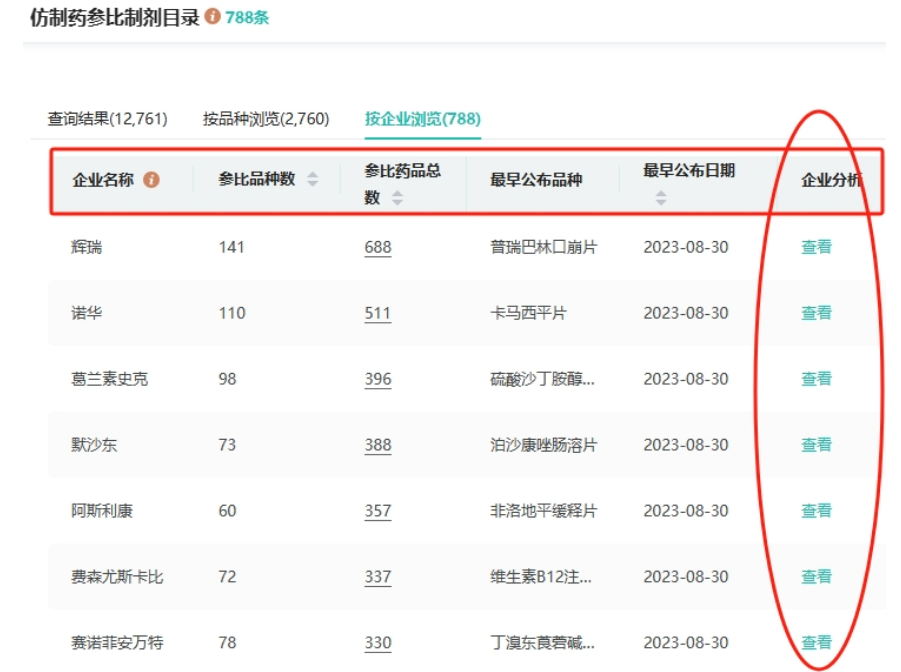Screen dimensions: 901x672
Task: Open 查看 analysis link for 辉瑞
Action: click(x=817, y=247)
